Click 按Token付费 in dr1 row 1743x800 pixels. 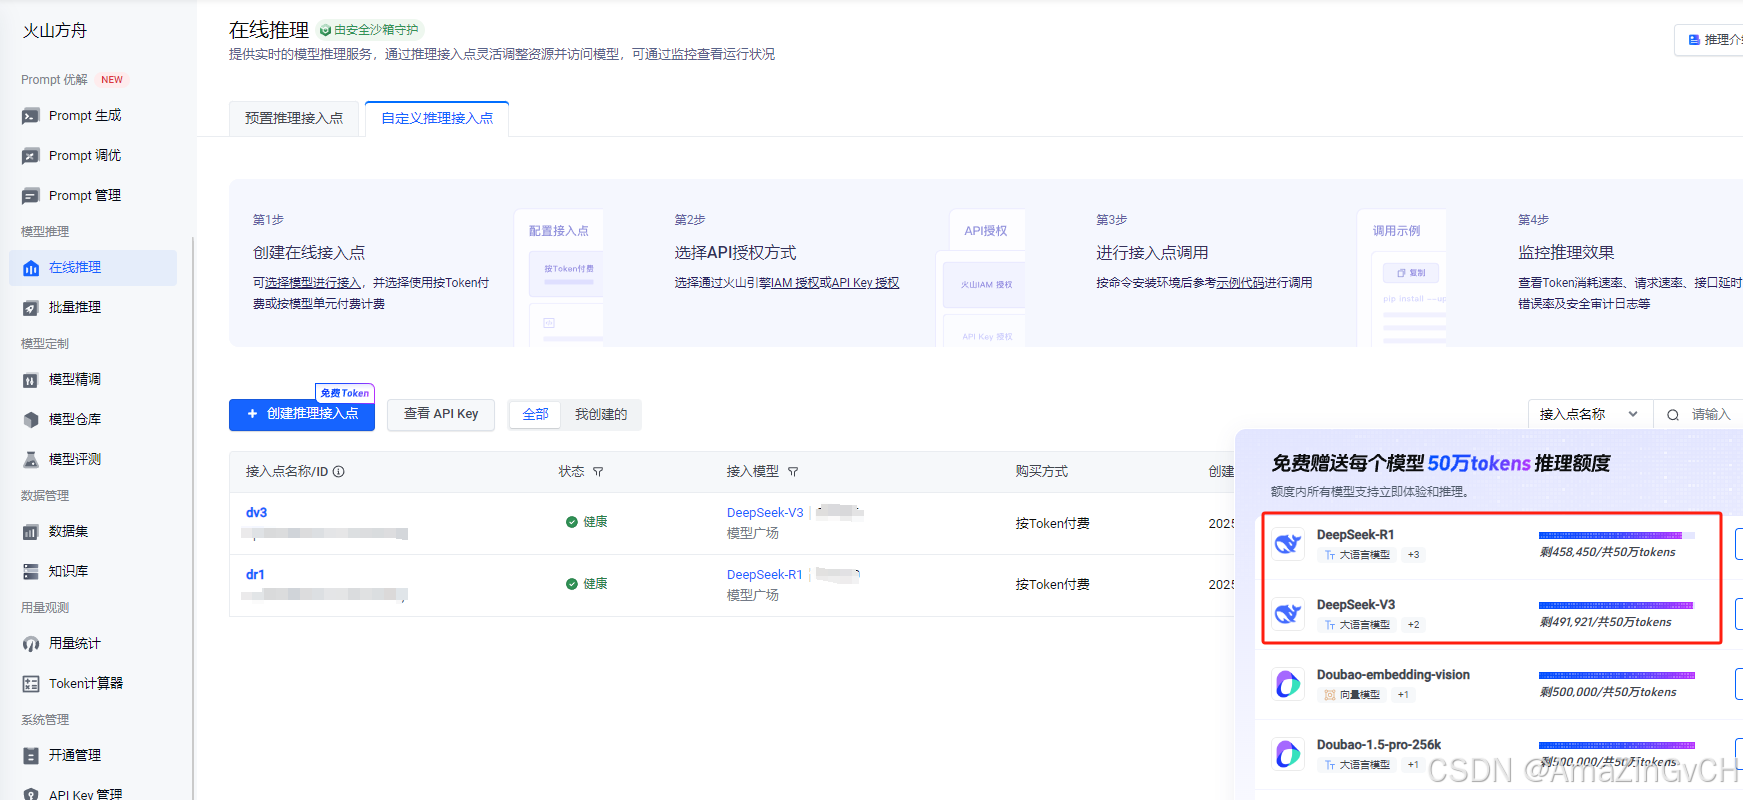(1053, 585)
